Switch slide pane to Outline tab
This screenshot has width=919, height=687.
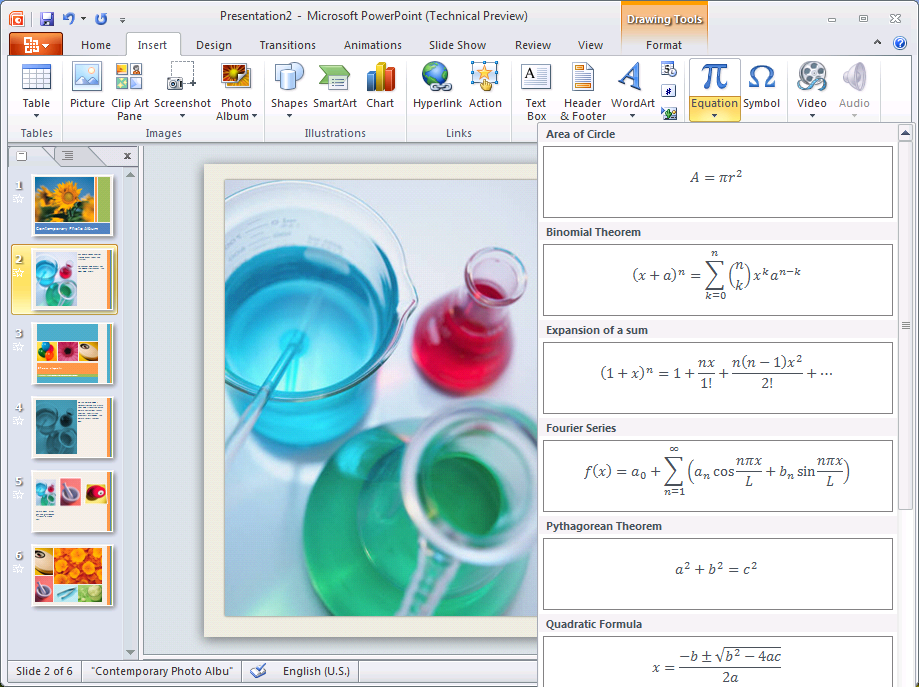[68, 155]
